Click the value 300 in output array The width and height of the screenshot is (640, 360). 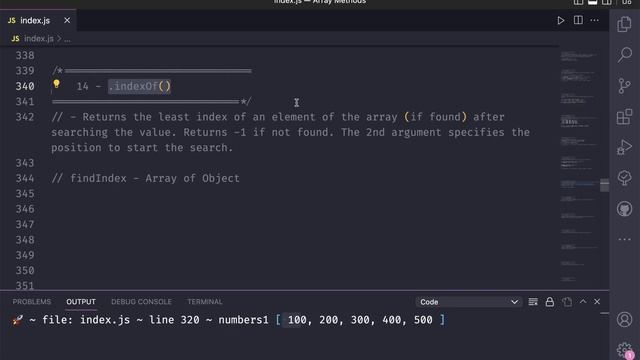point(360,320)
